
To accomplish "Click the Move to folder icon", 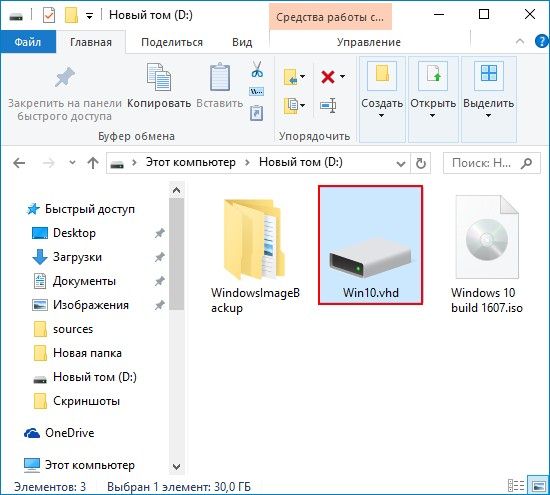I will coord(290,77).
